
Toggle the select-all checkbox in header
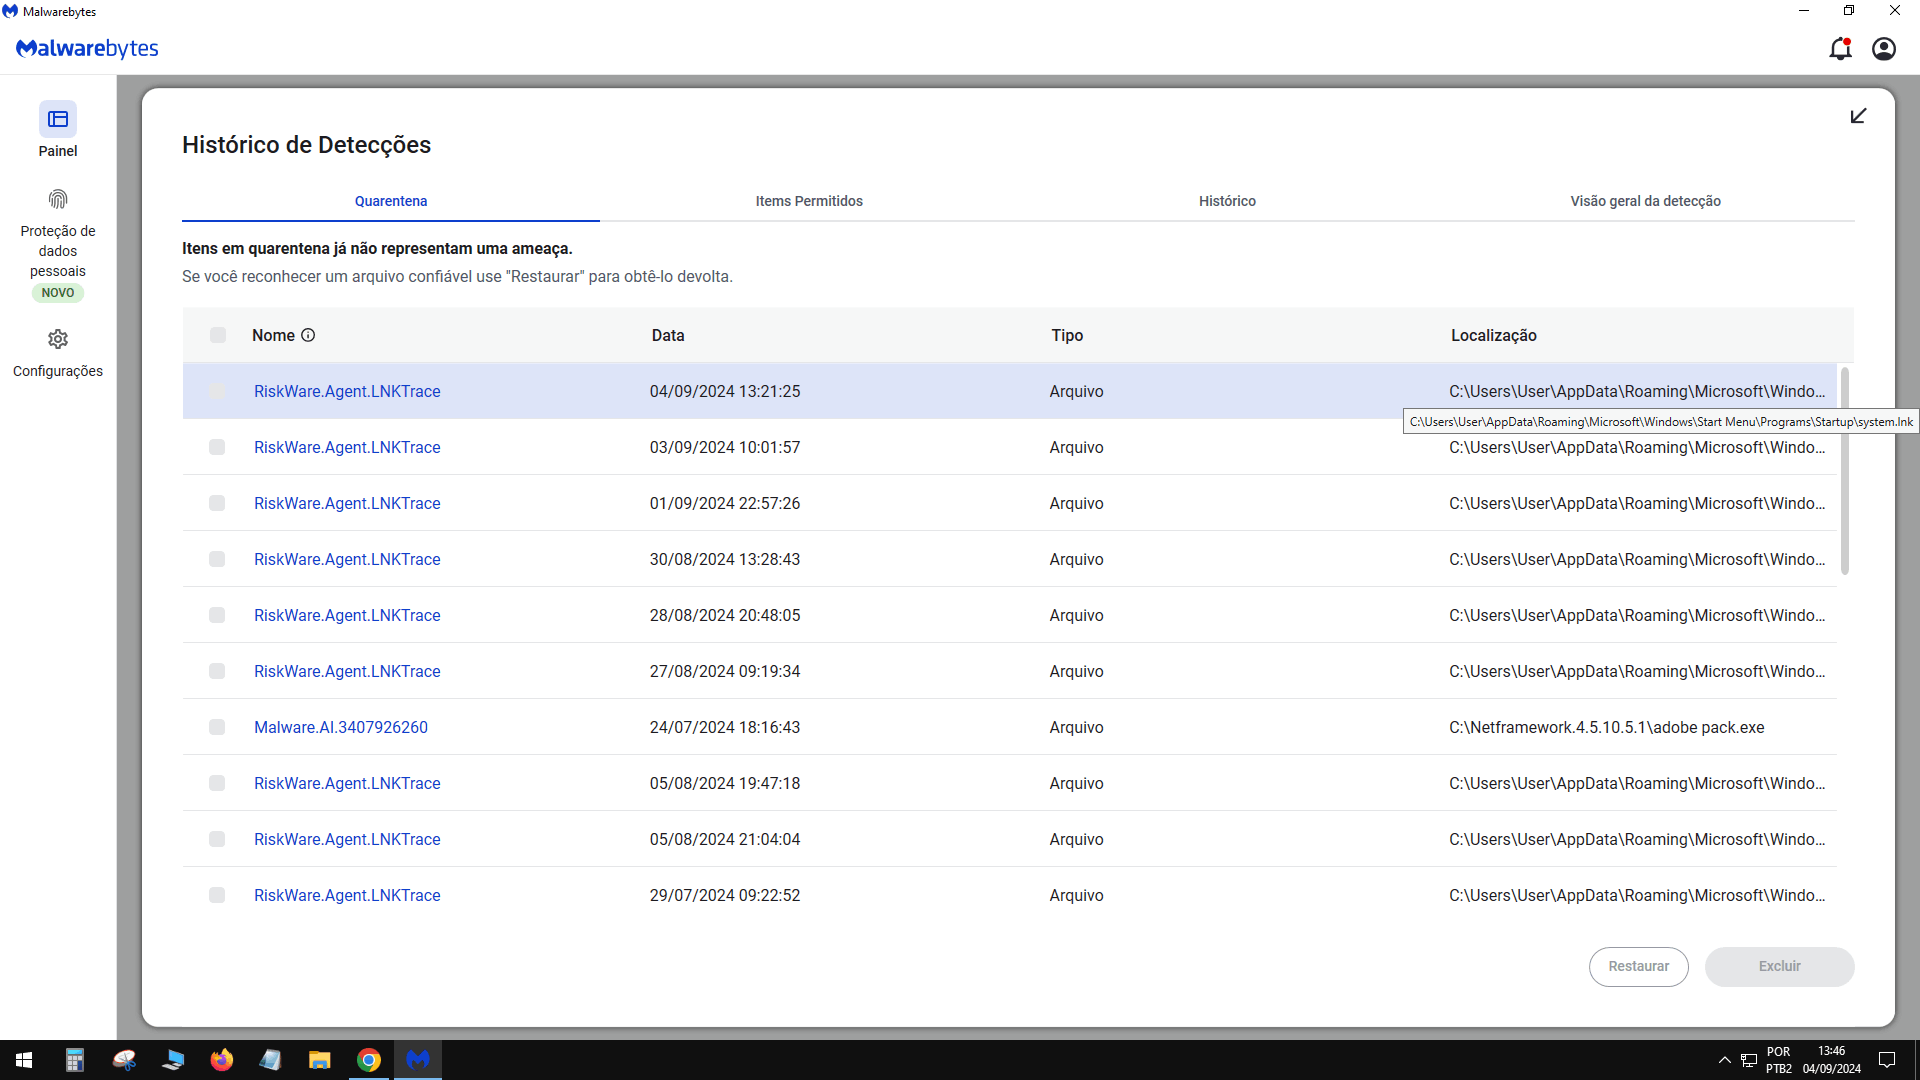point(218,335)
